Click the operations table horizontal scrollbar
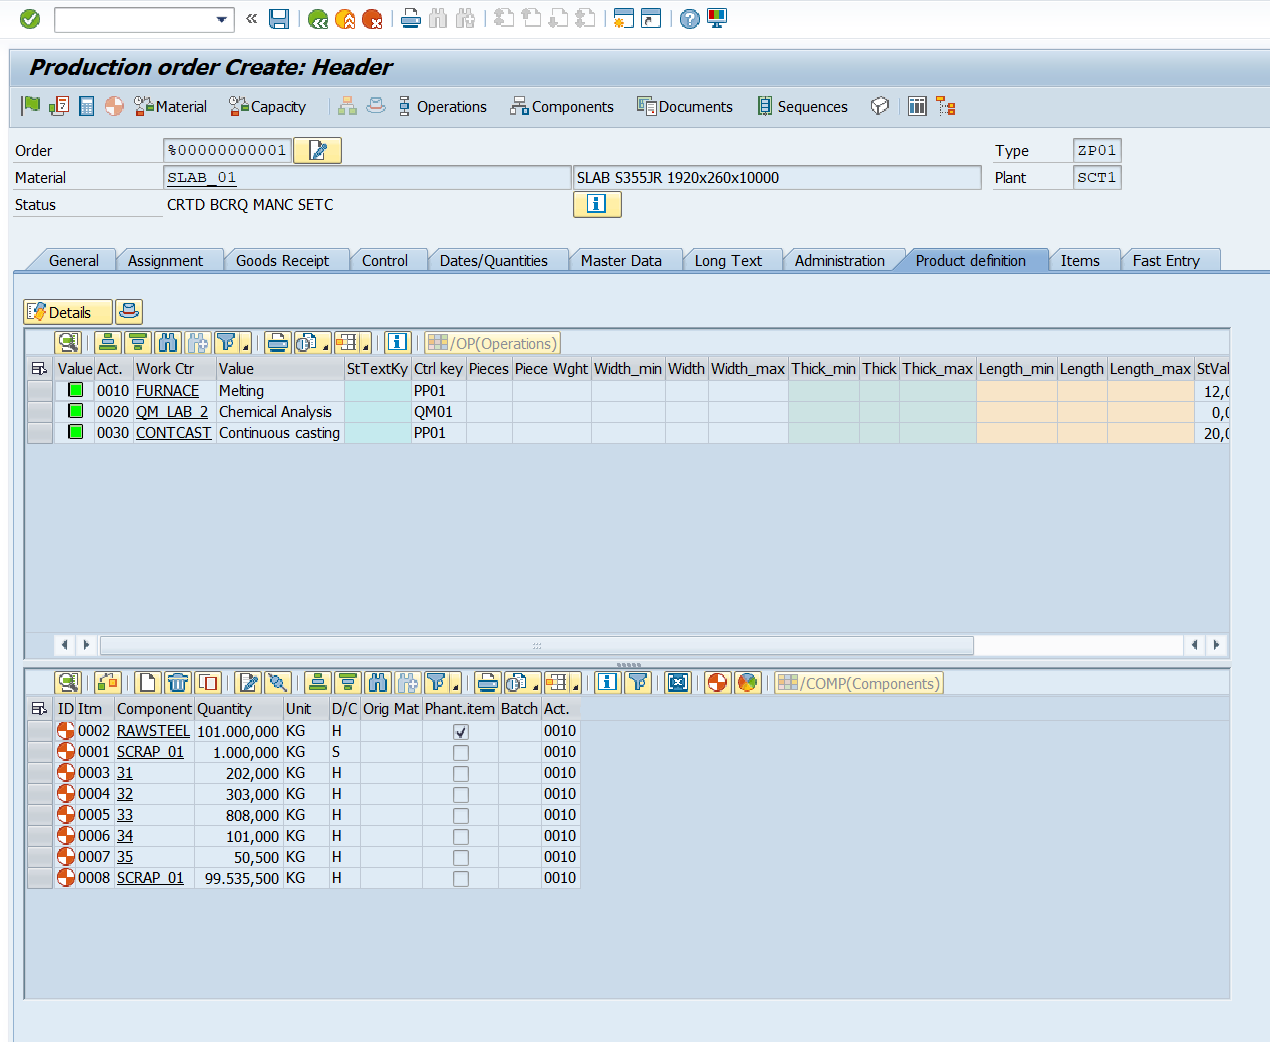 (x=536, y=645)
